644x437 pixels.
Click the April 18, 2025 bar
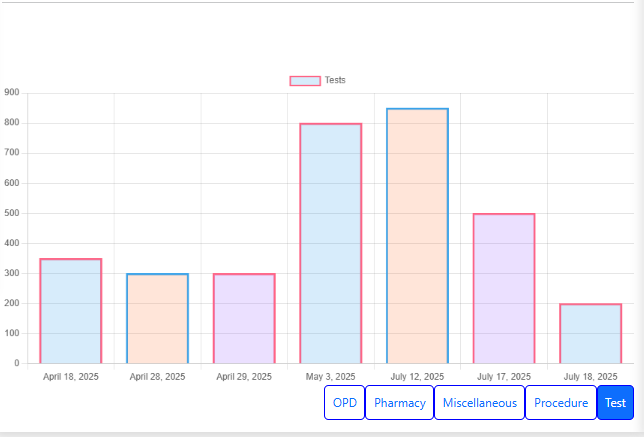click(x=71, y=310)
